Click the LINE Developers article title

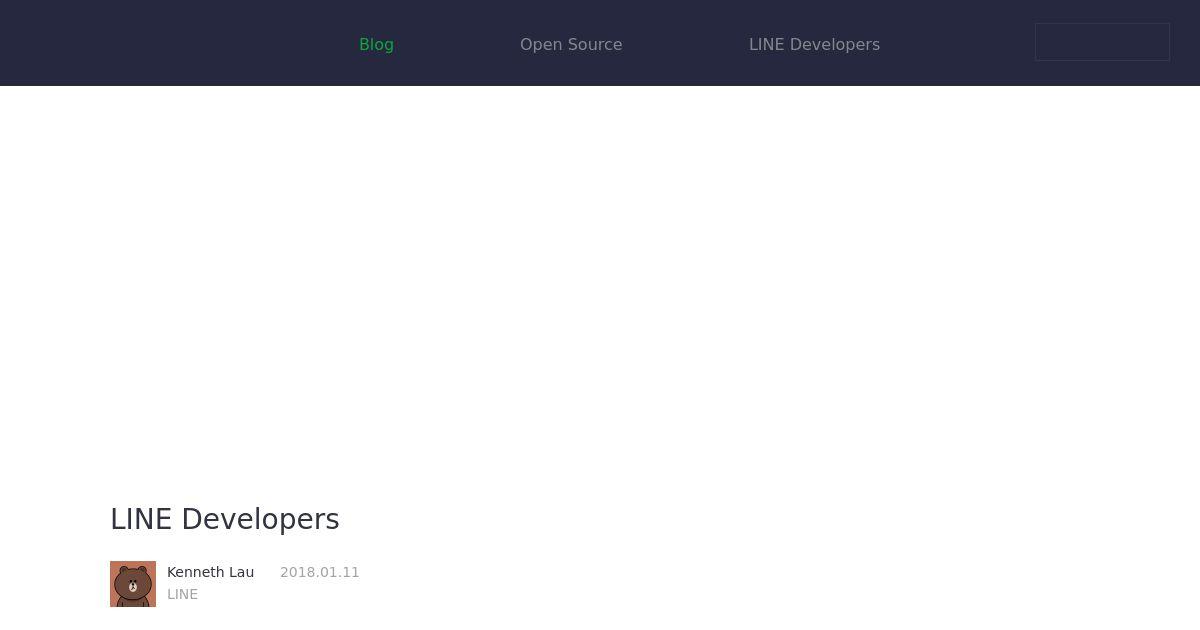[225, 519]
